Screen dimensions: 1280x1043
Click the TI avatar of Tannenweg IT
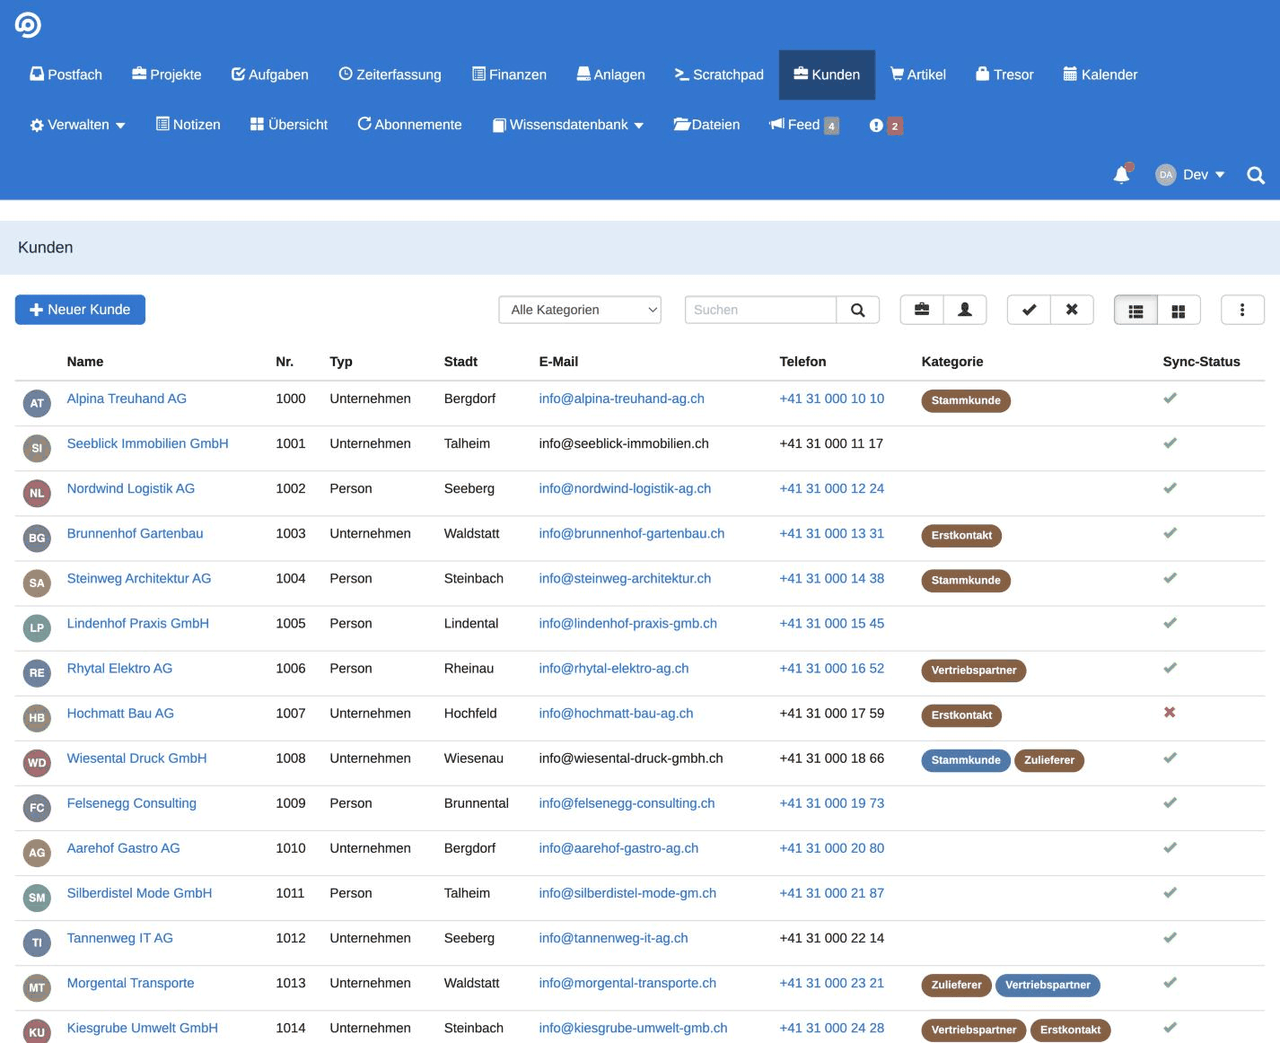(x=37, y=943)
